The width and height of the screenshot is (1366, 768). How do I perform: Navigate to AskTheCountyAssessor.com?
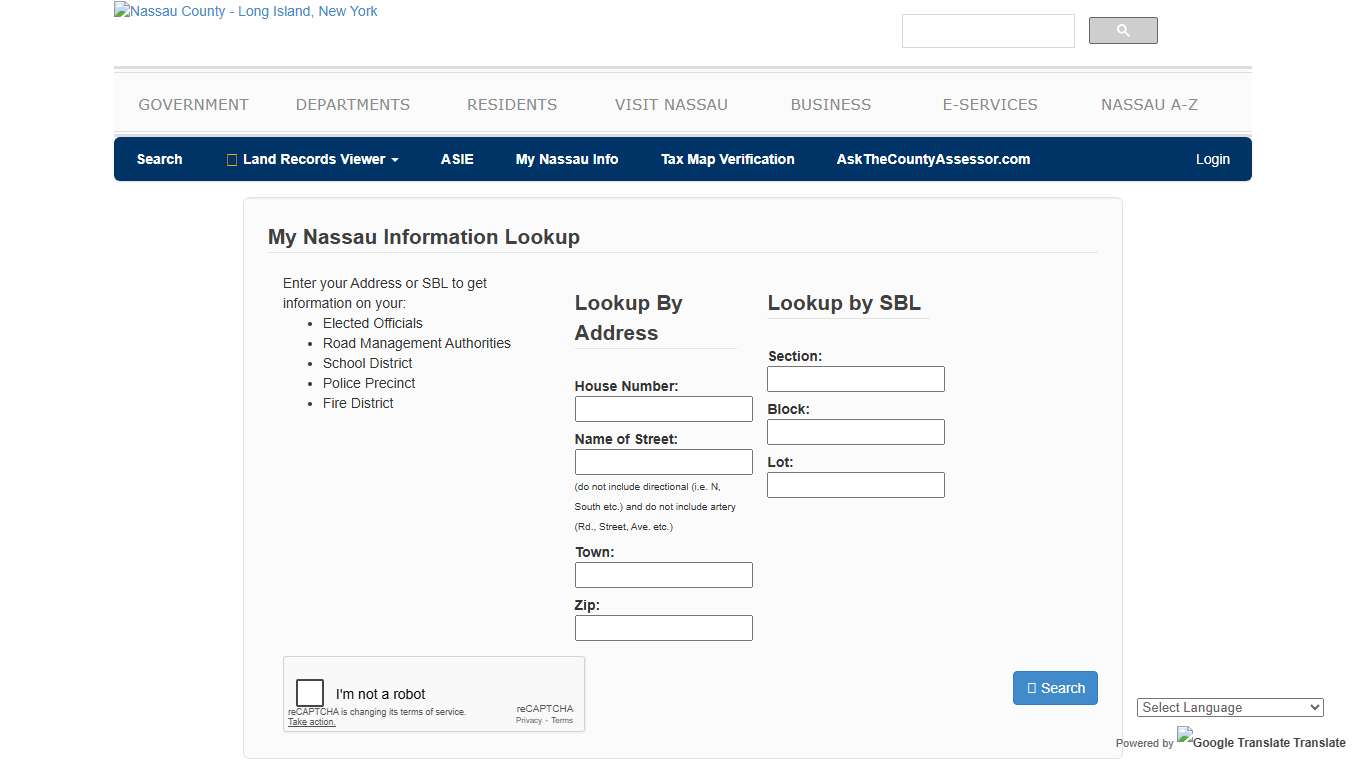tap(932, 159)
